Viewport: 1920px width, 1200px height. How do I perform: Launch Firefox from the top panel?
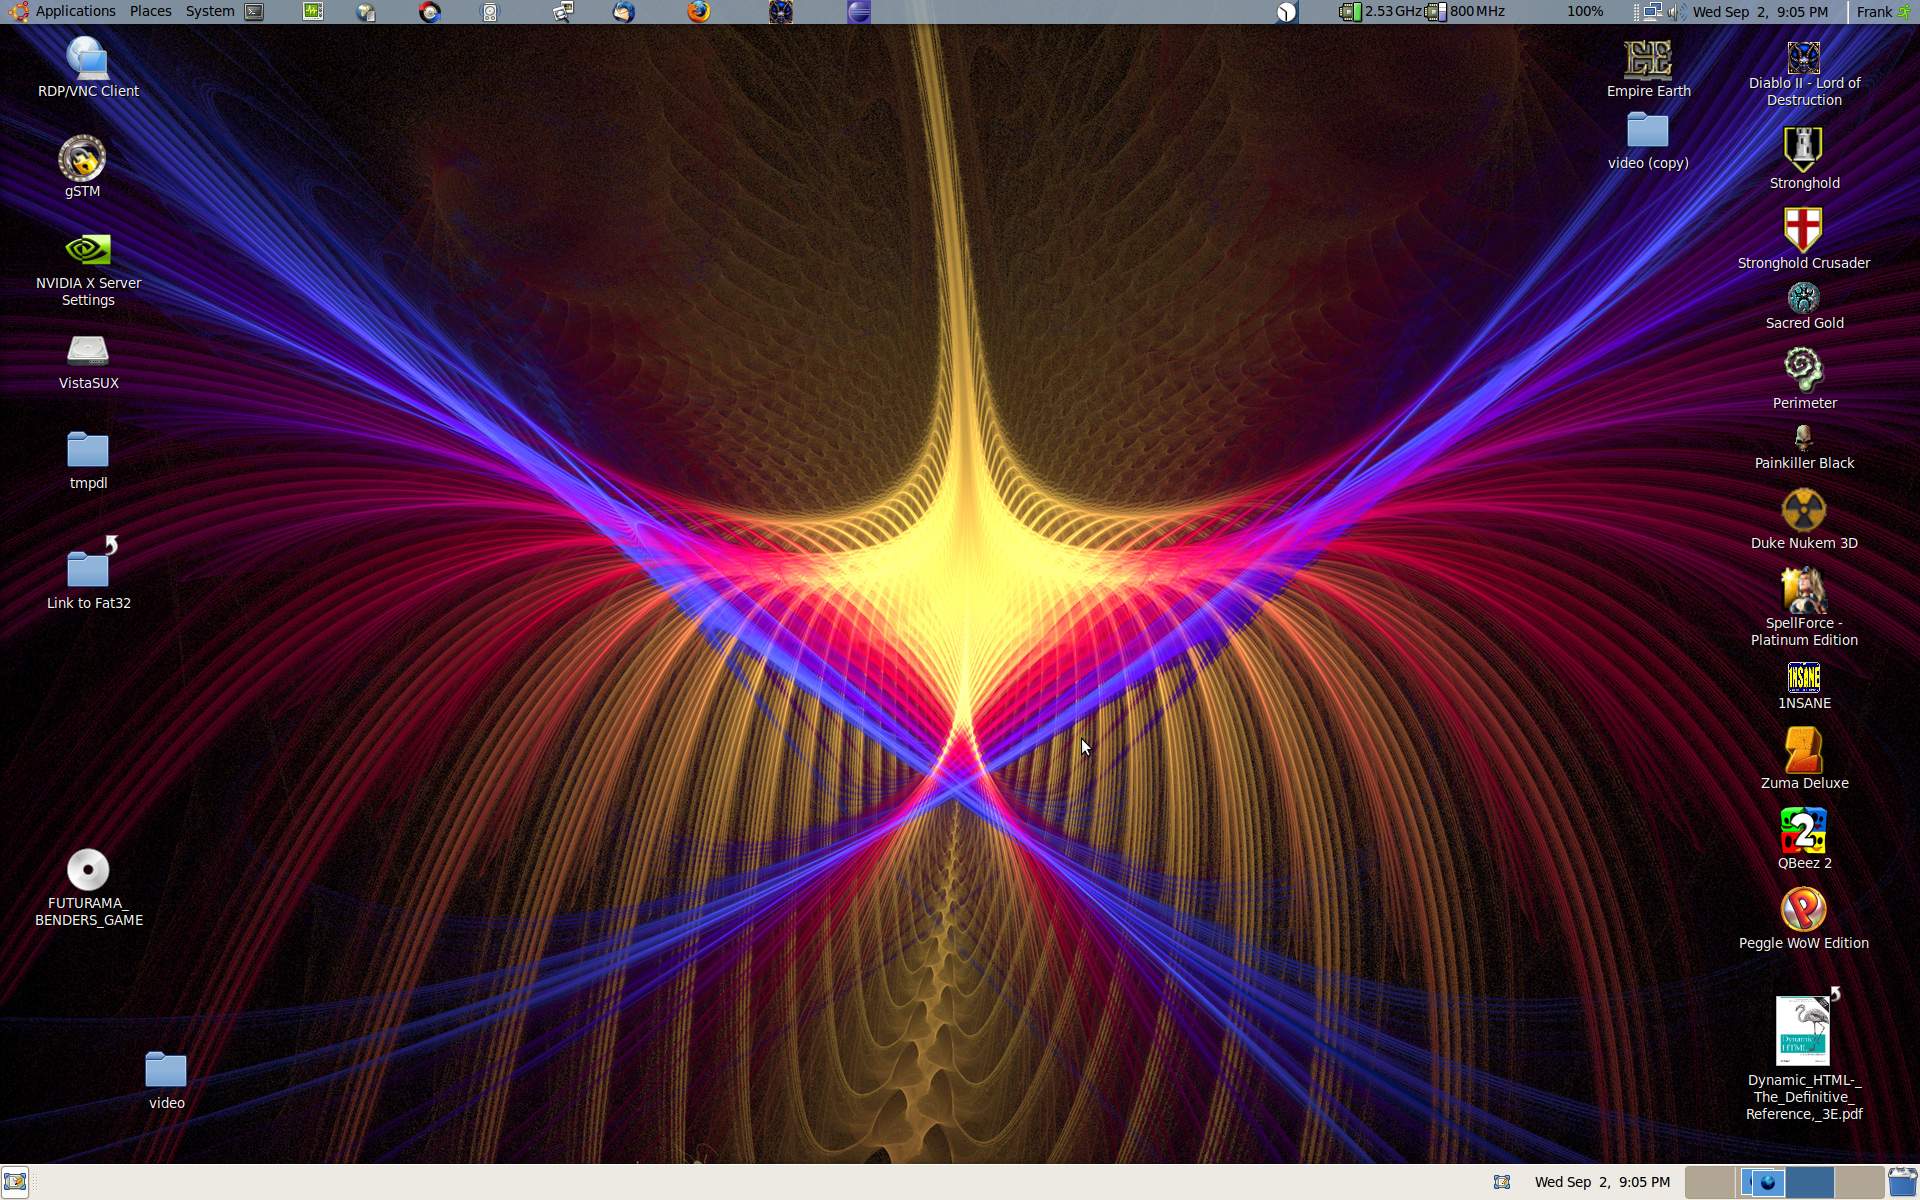pyautogui.click(x=699, y=12)
